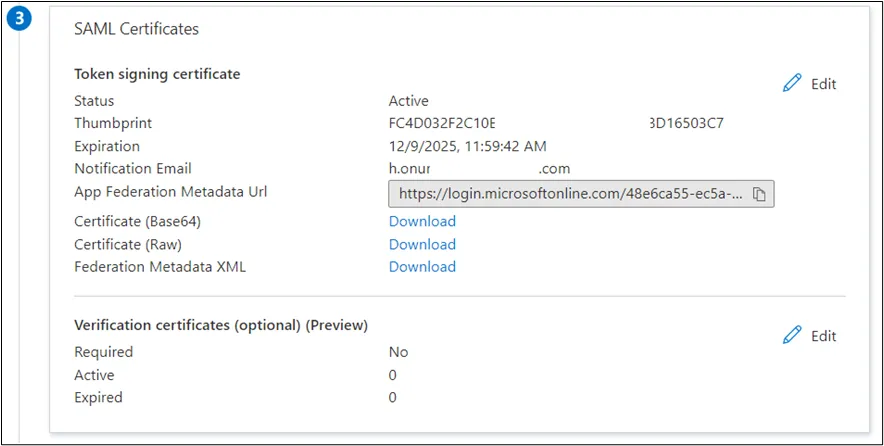
Task: Click the Federation Metadata XML label
Action: click(160, 266)
